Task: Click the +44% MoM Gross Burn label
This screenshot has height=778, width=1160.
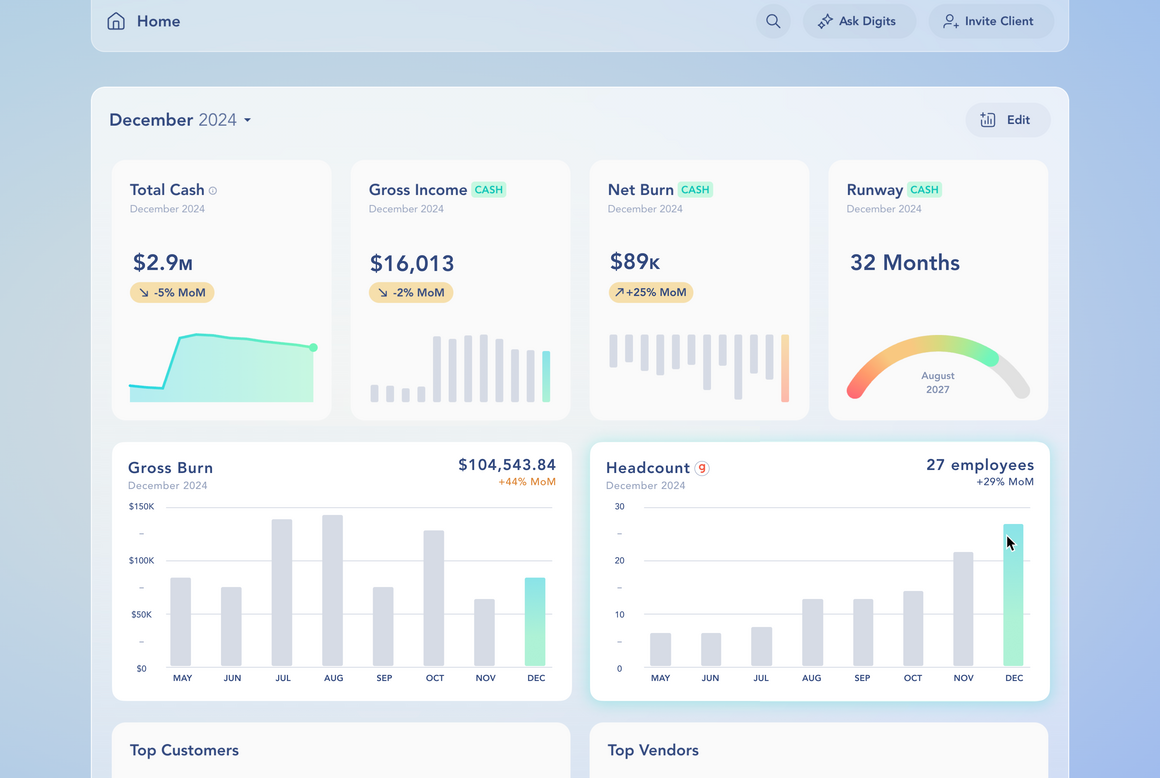Action: coord(527,482)
